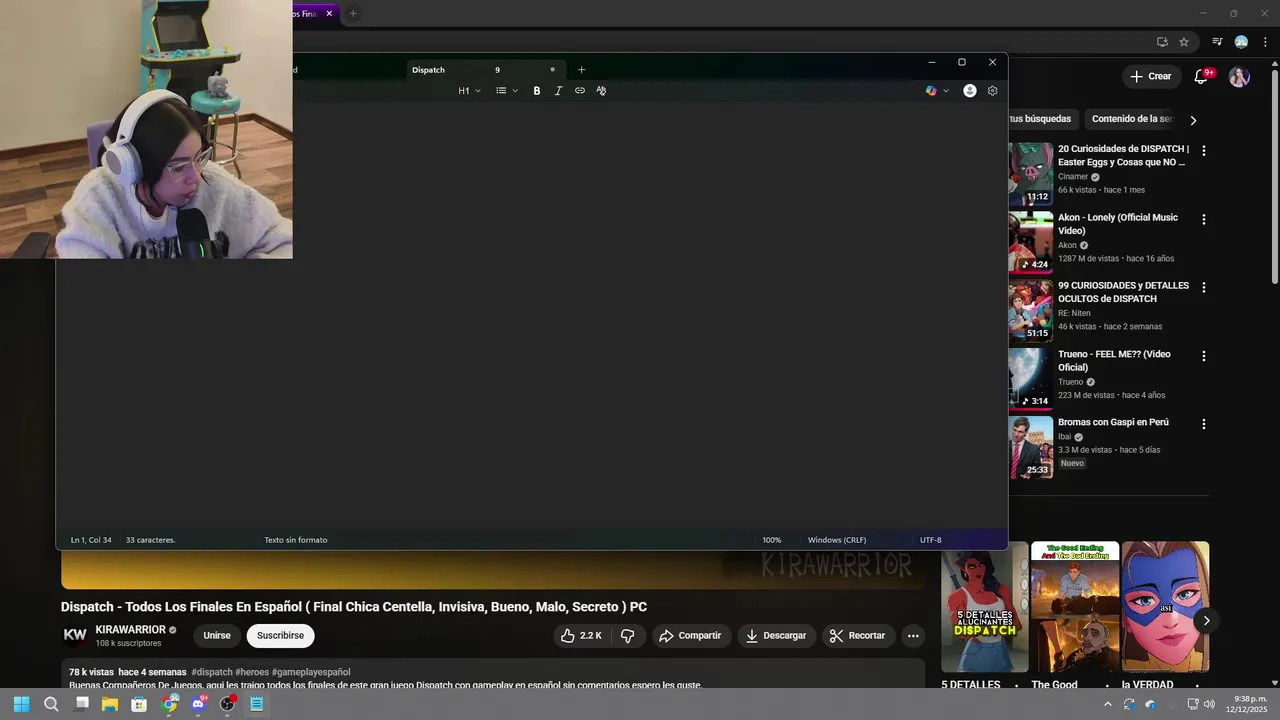The width and height of the screenshot is (1280, 720).
Task: Open the KW channel avatar
Action: pos(75,635)
